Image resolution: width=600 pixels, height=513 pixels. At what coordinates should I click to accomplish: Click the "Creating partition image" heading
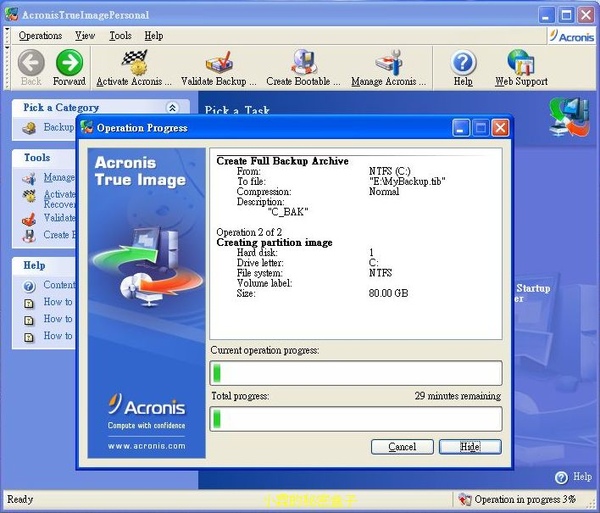pos(274,243)
